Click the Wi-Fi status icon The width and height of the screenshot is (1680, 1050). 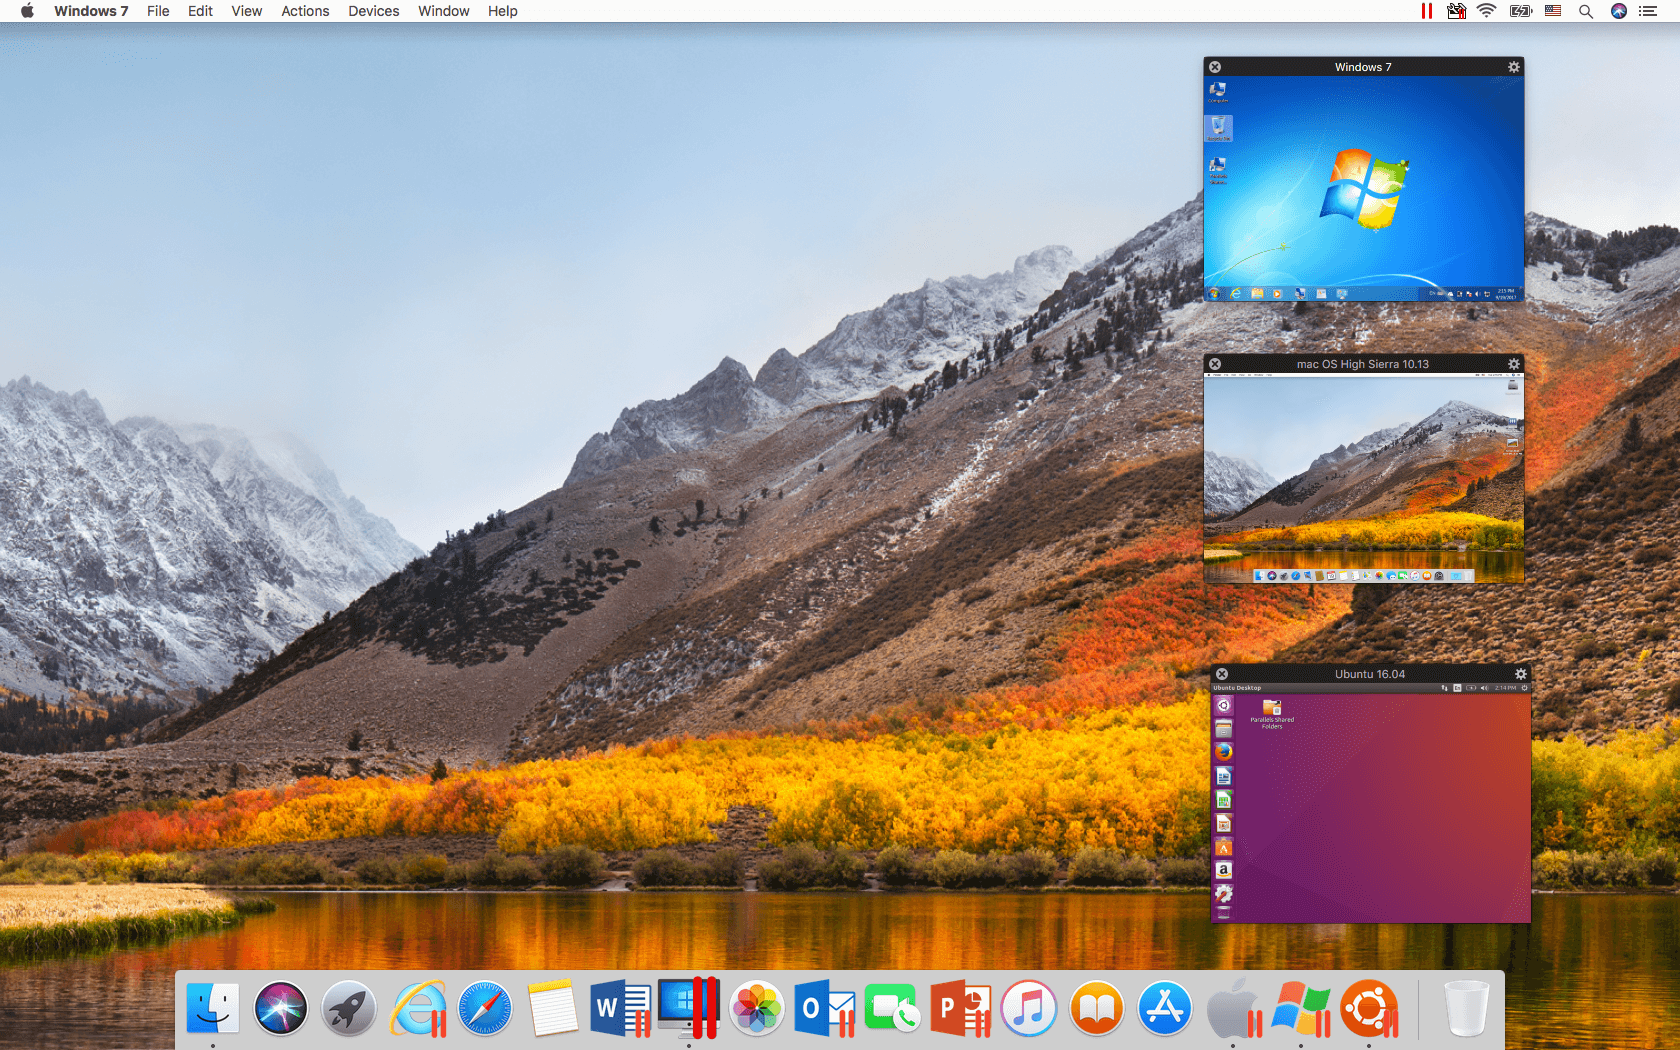pyautogui.click(x=1487, y=11)
